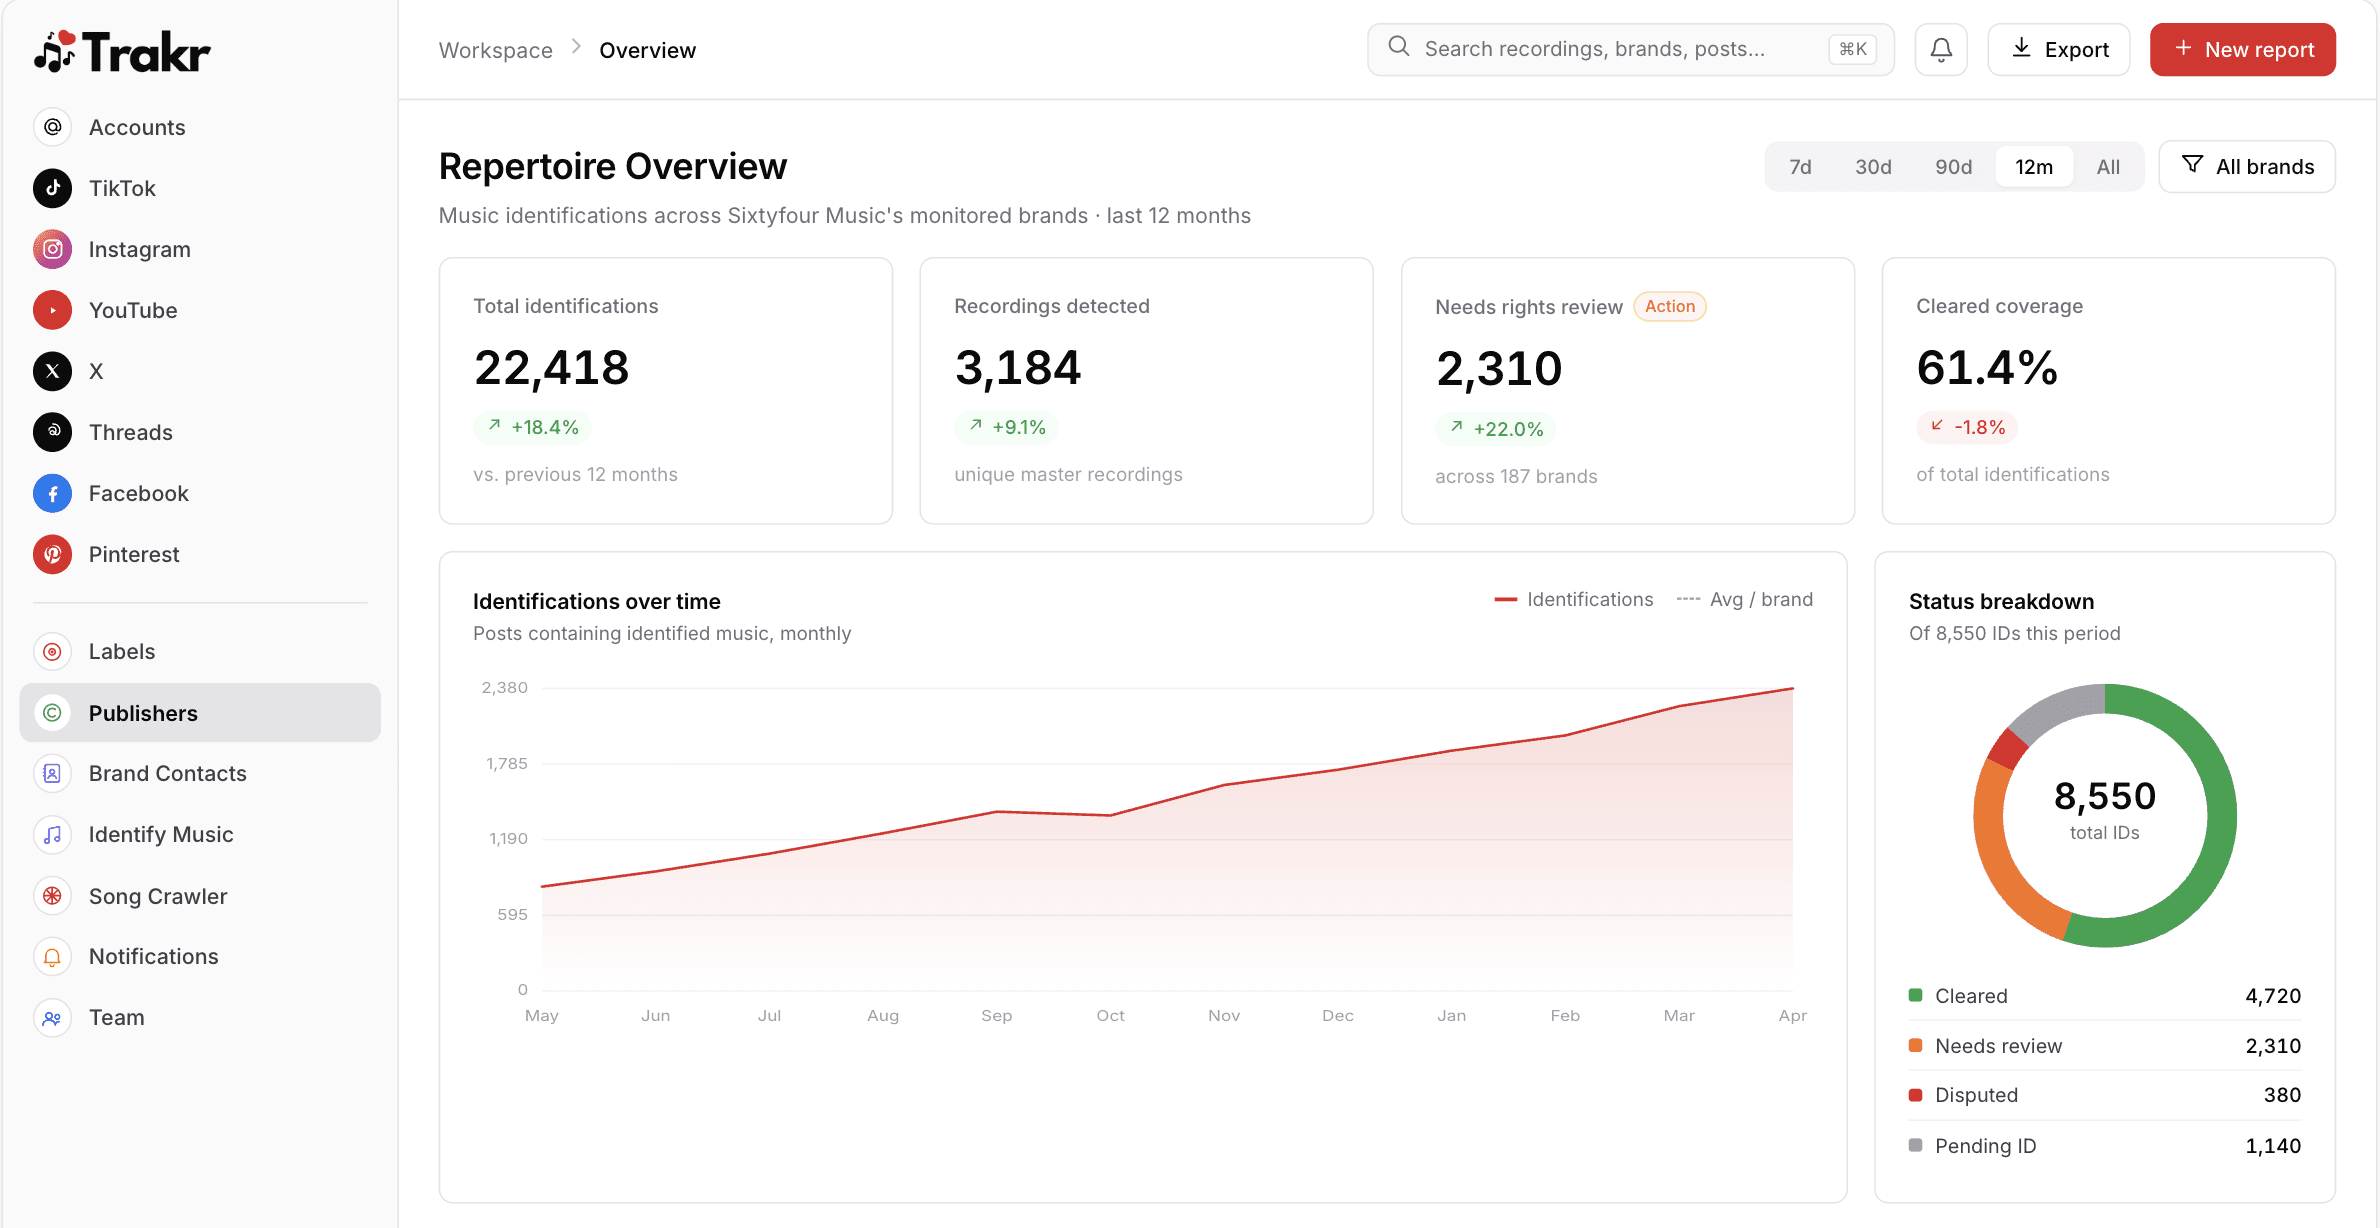
Task: Open the Pinterest accounts page
Action: coord(133,554)
